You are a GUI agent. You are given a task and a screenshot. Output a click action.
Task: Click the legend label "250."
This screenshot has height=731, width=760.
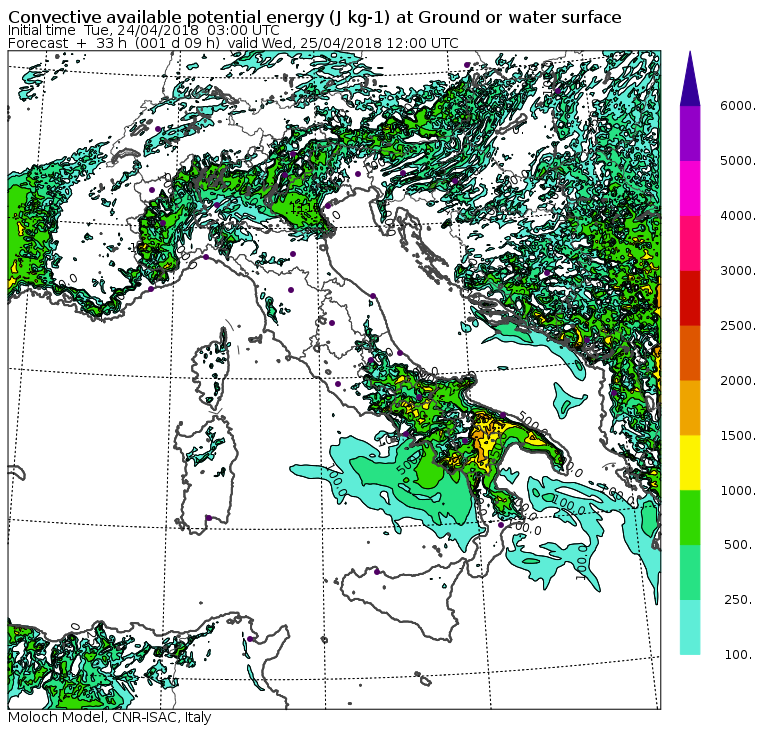[739, 600]
